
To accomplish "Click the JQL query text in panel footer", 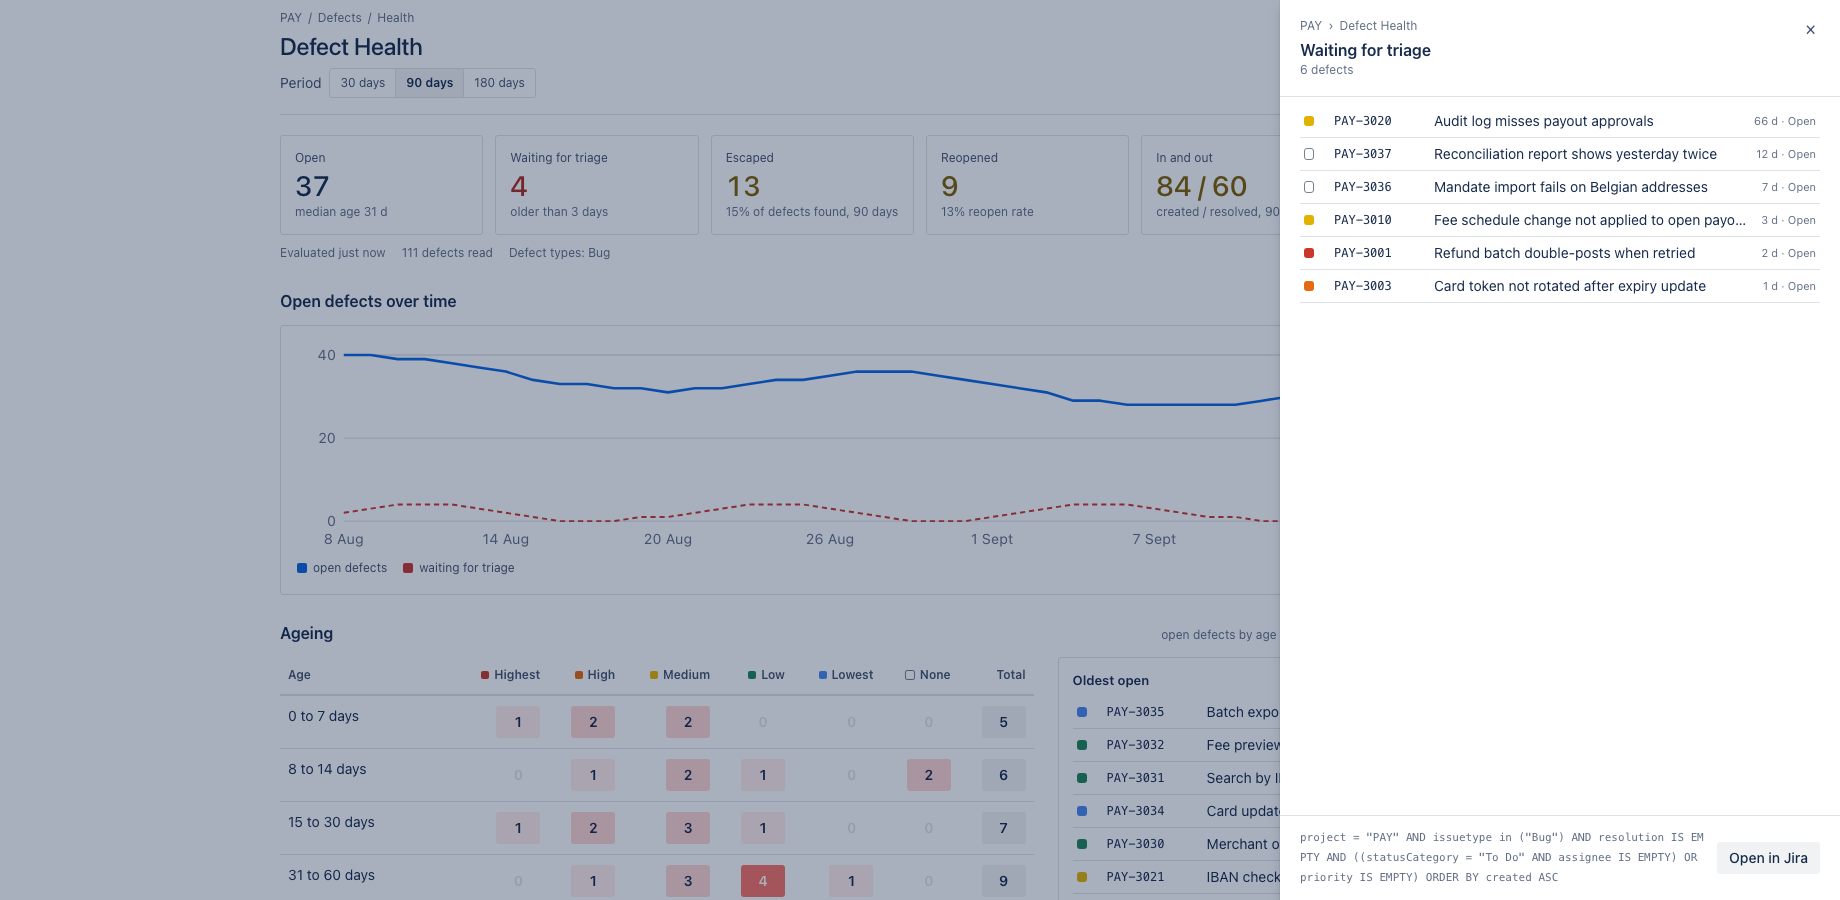I will click(x=1502, y=858).
